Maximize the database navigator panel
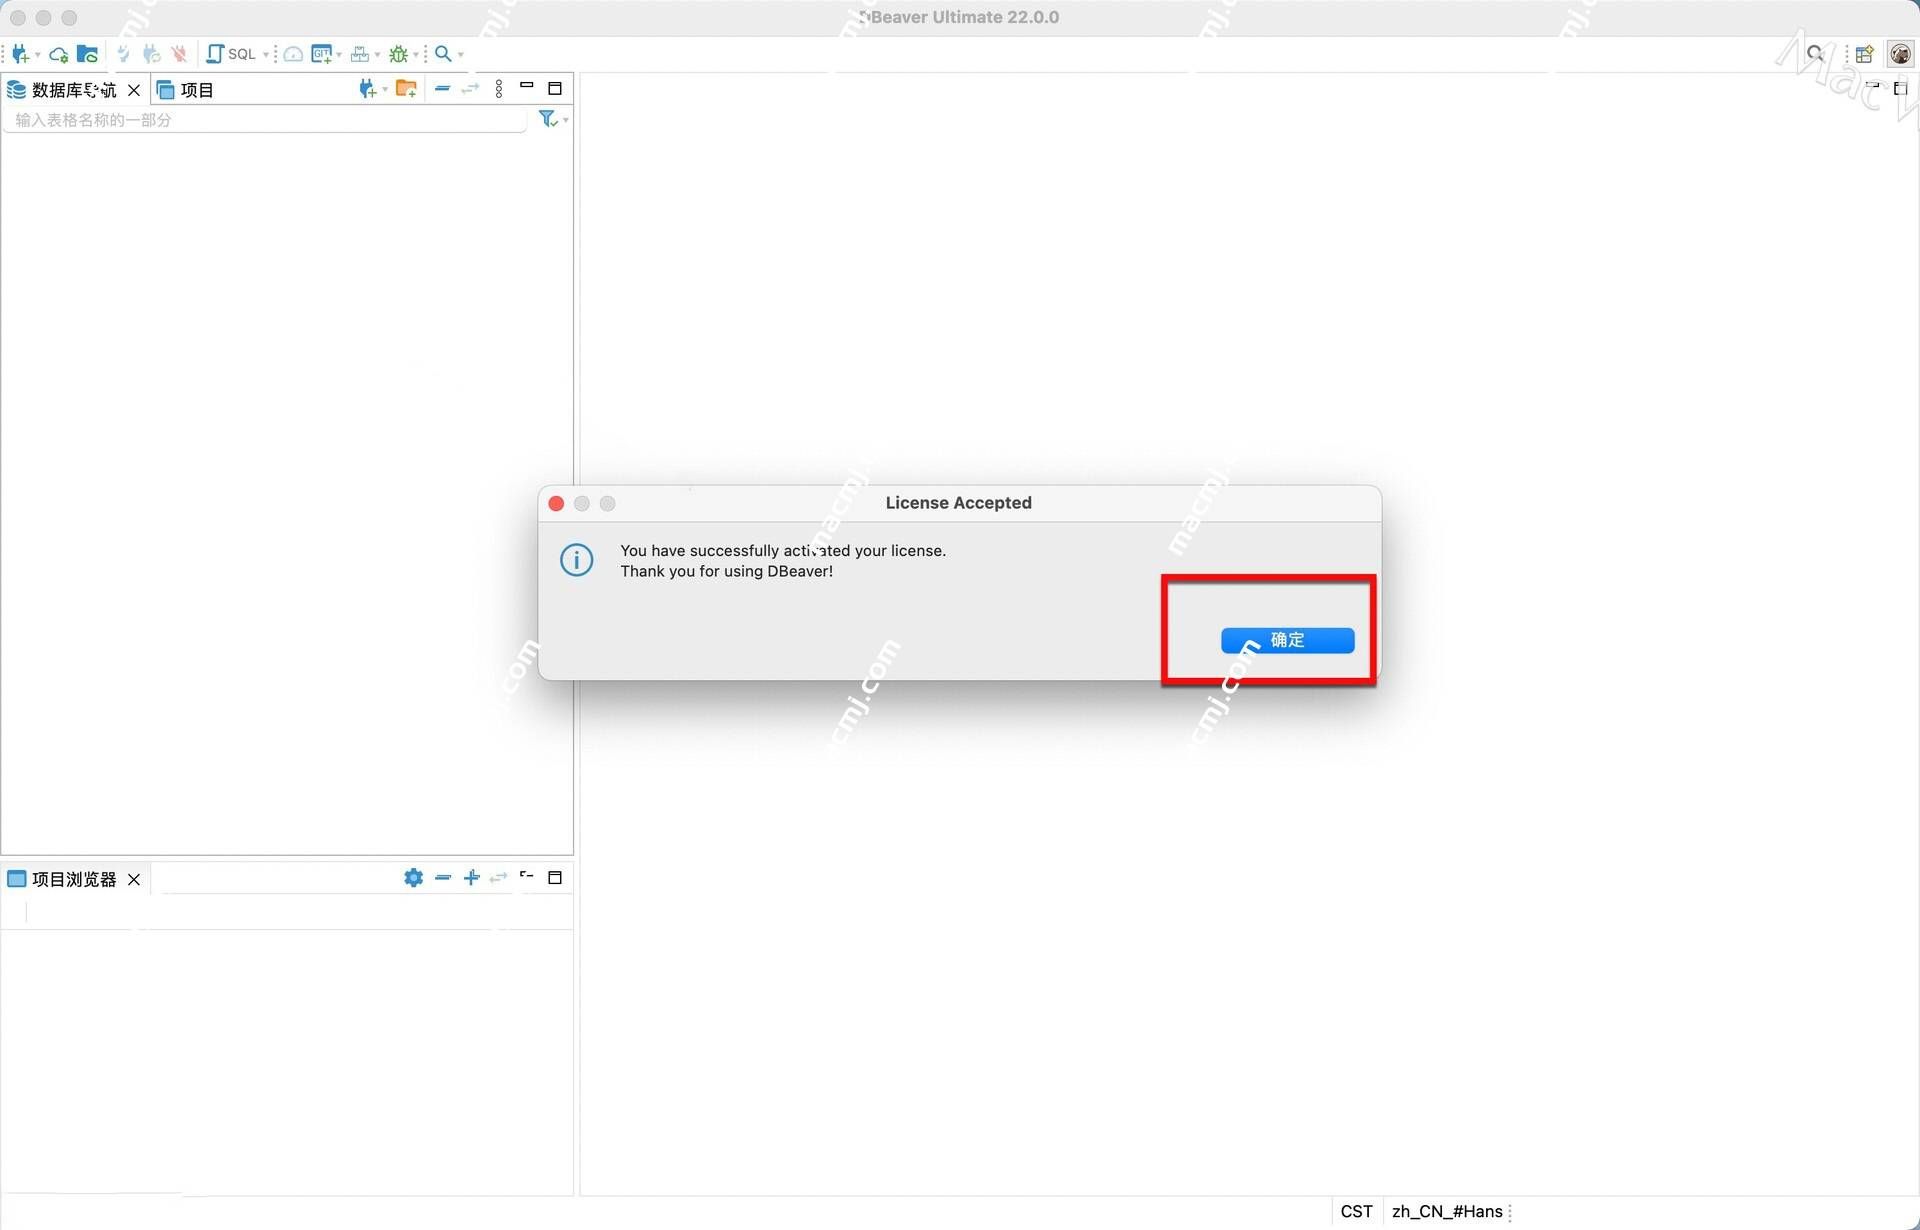 tap(555, 88)
